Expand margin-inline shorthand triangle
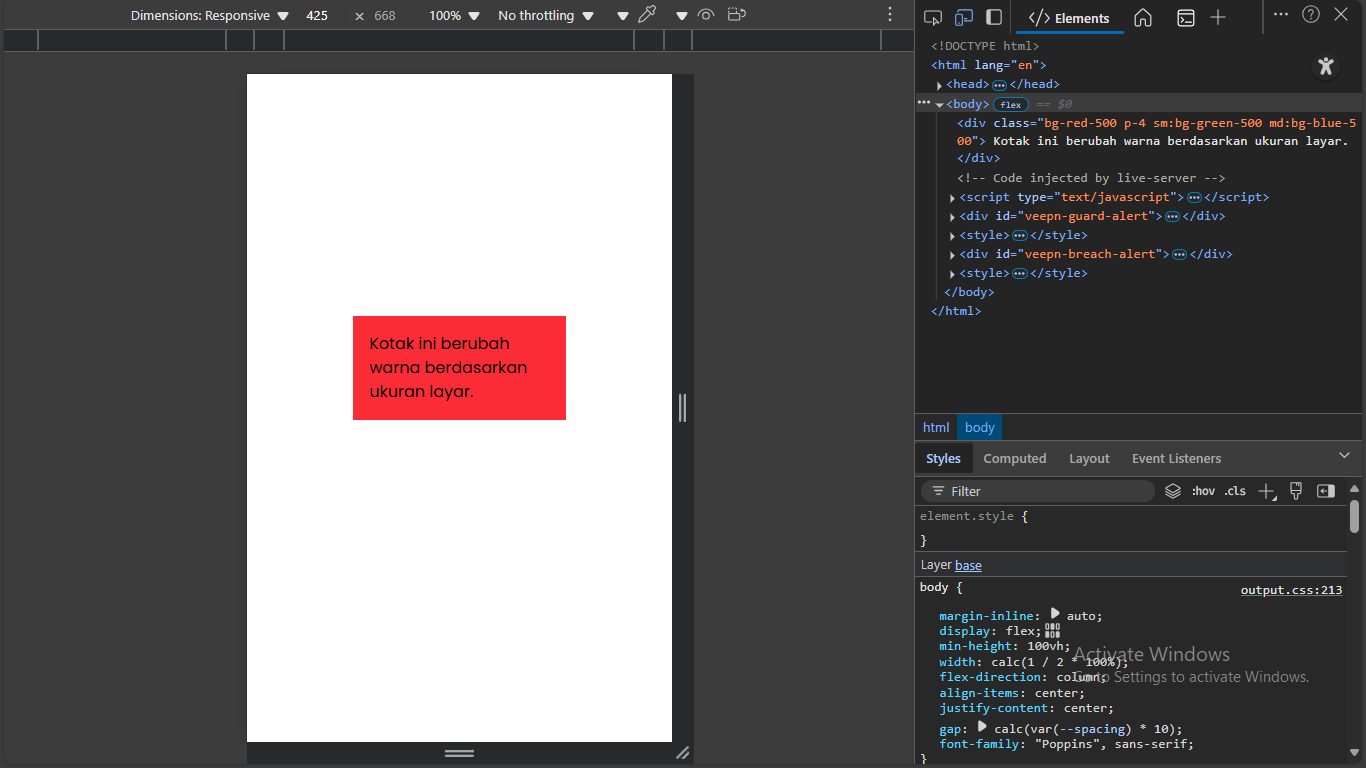This screenshot has height=768, width=1366. pos(1055,614)
